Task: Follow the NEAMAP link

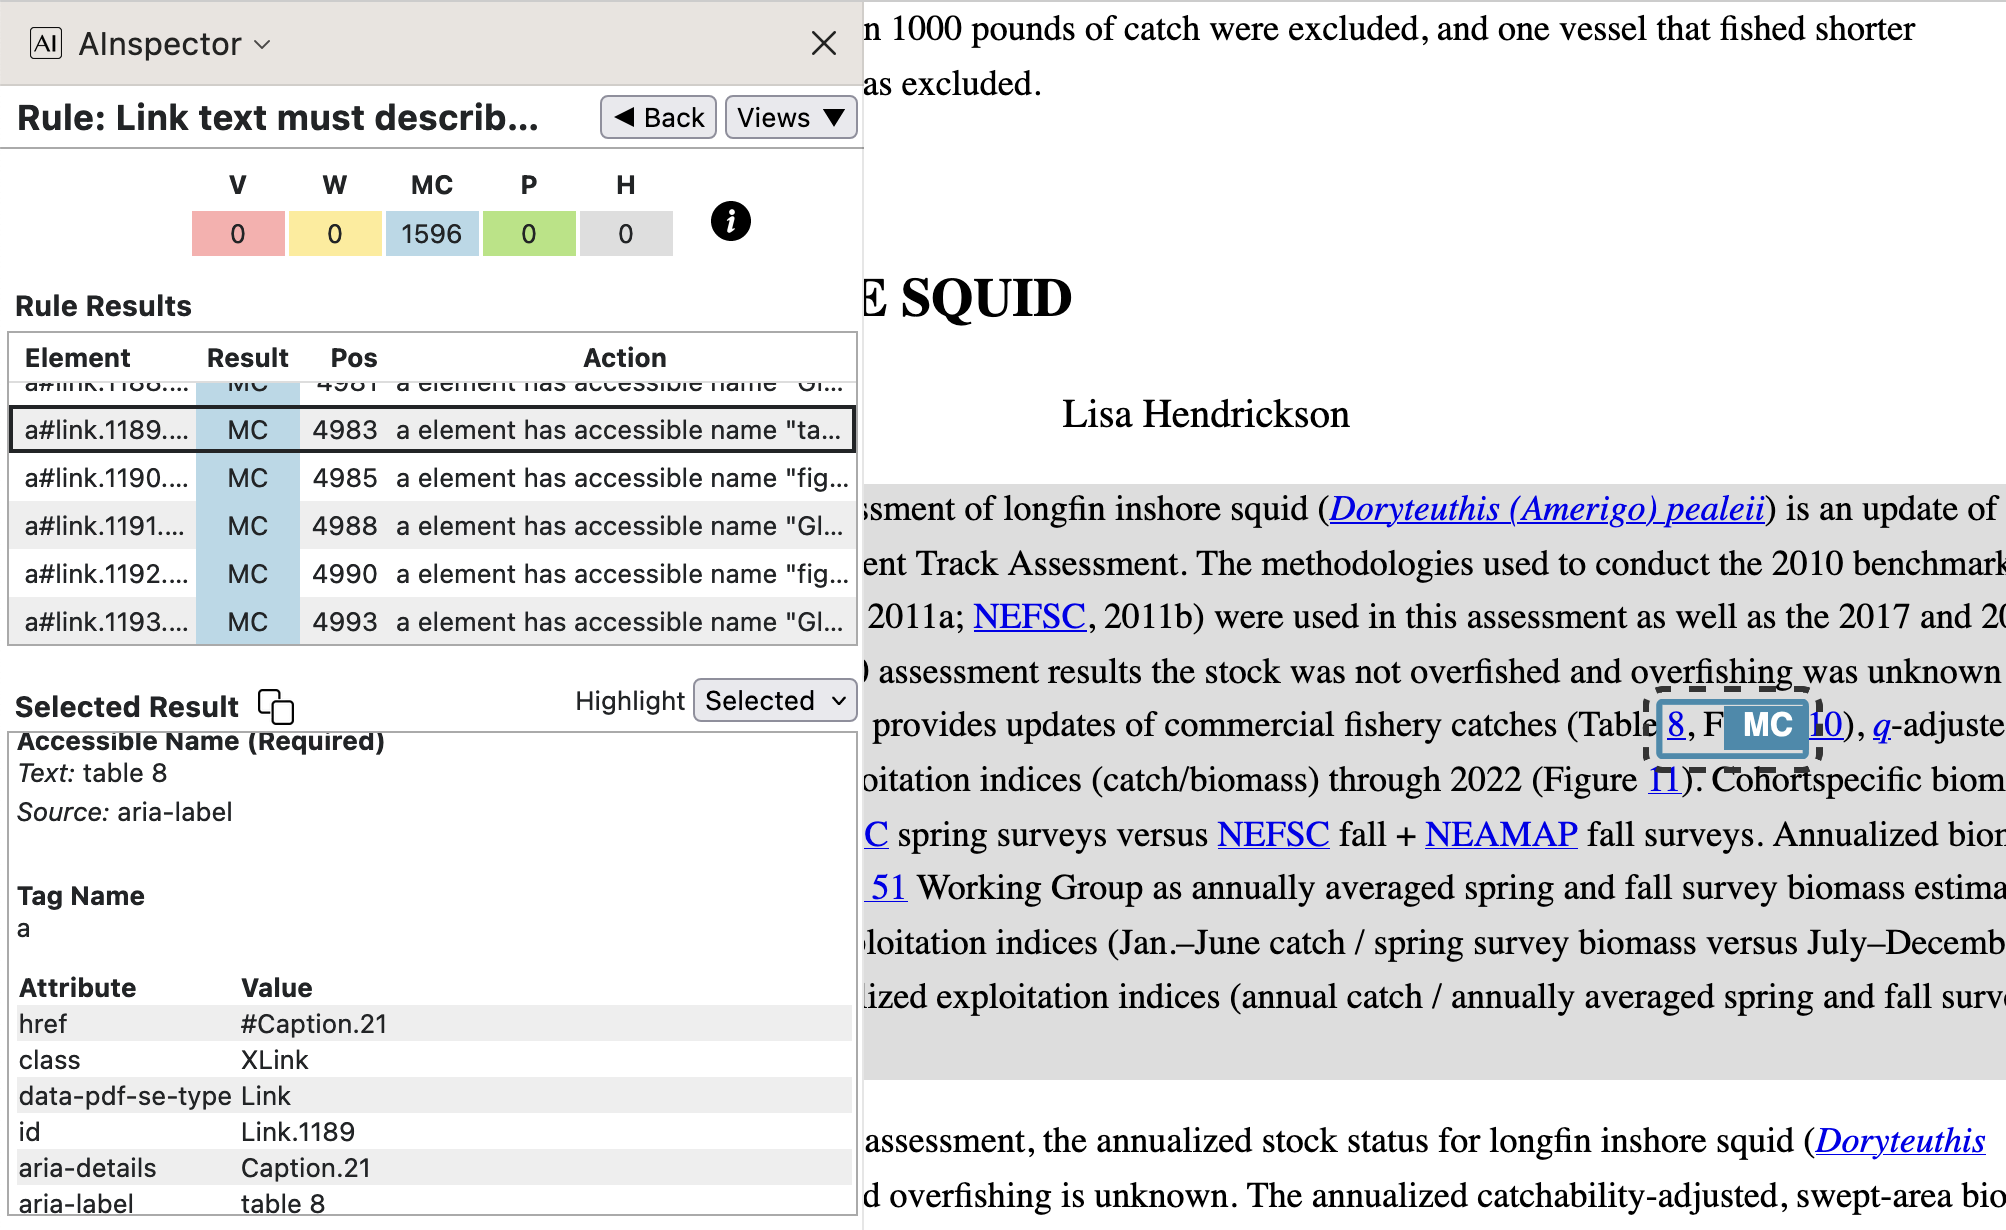Action: (1500, 834)
